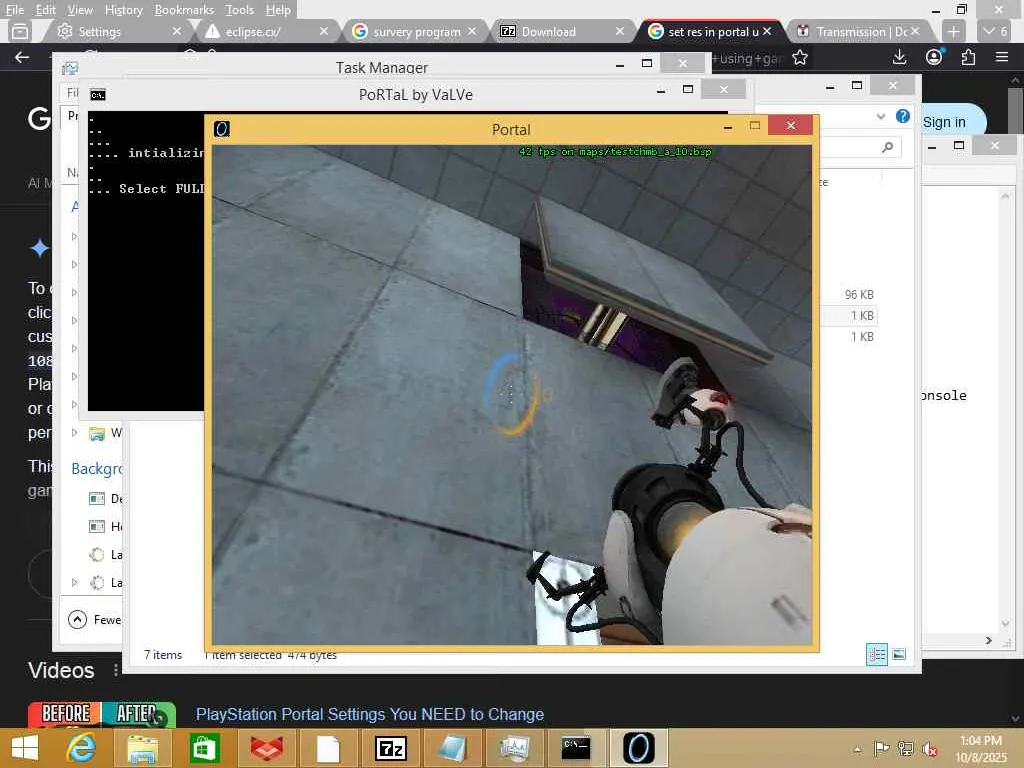Screen dimensions: 1024x768
Task: Show hidden system tray icons
Action: [857, 749]
